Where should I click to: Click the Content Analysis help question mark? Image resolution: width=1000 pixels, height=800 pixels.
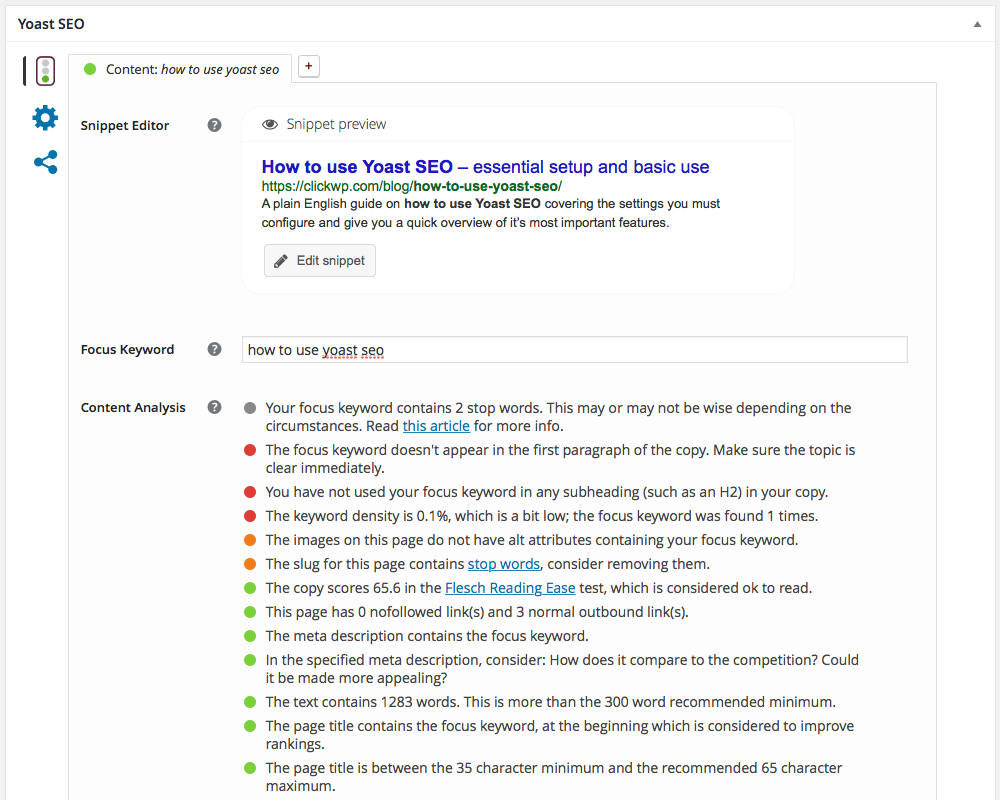point(214,408)
